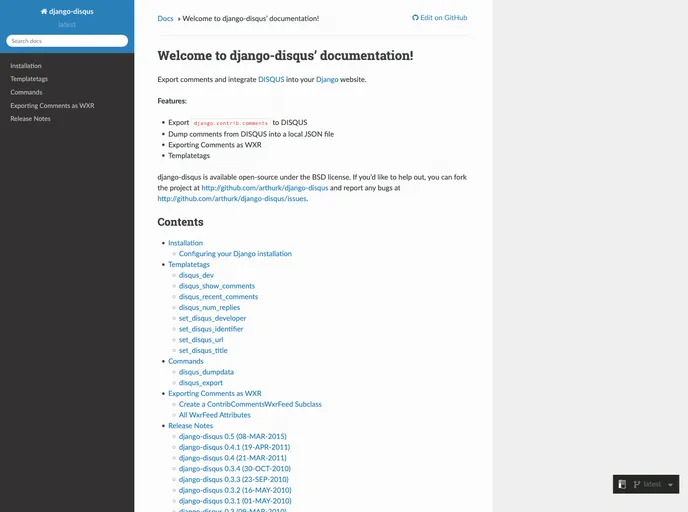Open django-disqus 0.5 (08-MAR-2015) notes
Viewport: 688px width, 512px height.
click(x=233, y=437)
